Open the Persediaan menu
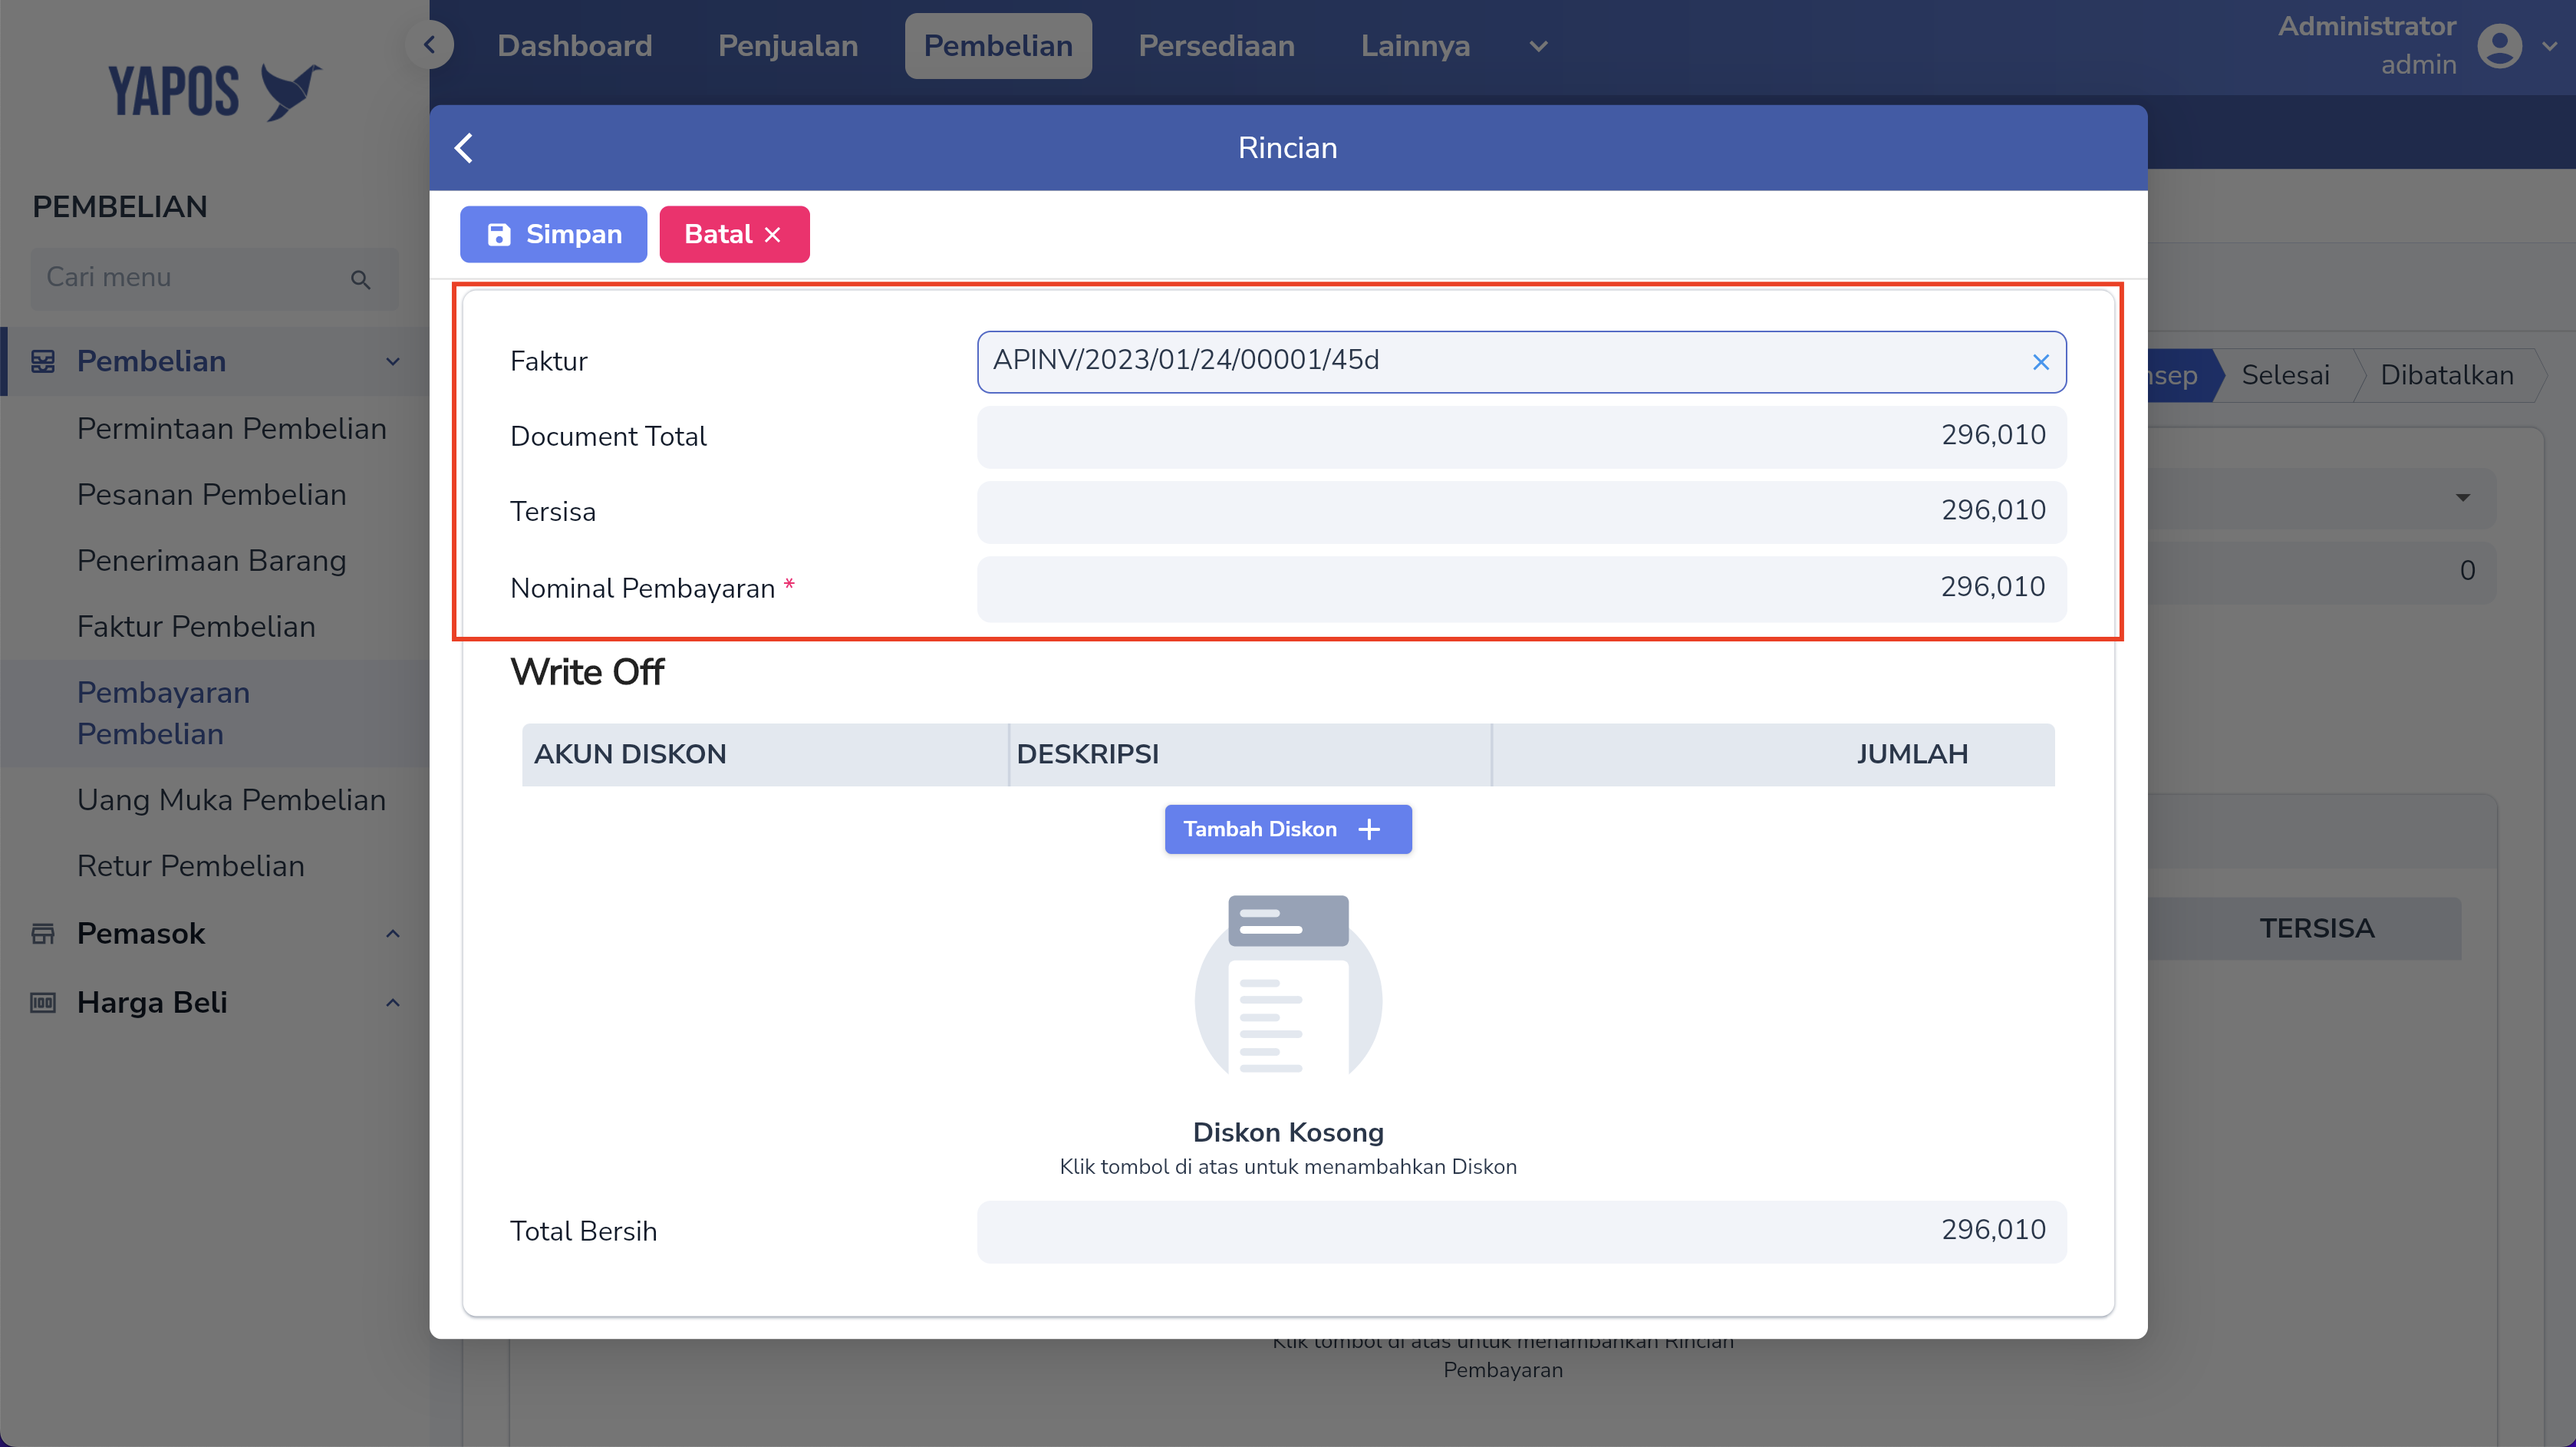Screen dimensions: 2576x1447 1216,46
